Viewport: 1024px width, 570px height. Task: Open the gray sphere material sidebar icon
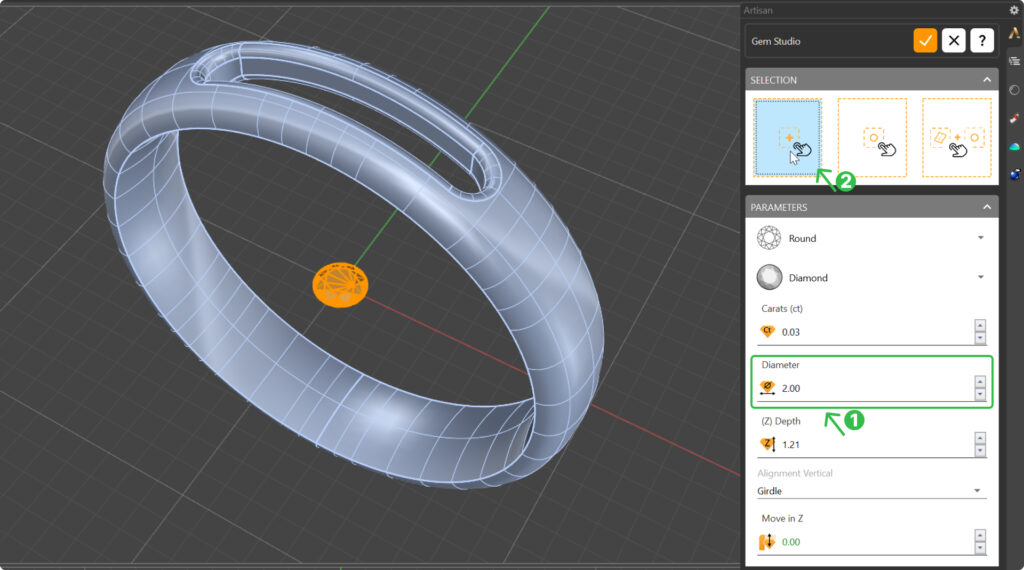tap(1014, 90)
